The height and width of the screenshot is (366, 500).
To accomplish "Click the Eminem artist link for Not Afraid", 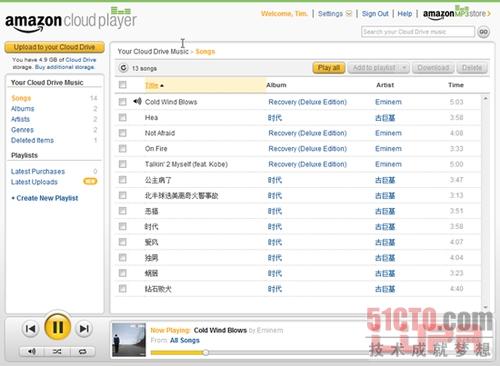I will click(388, 133).
